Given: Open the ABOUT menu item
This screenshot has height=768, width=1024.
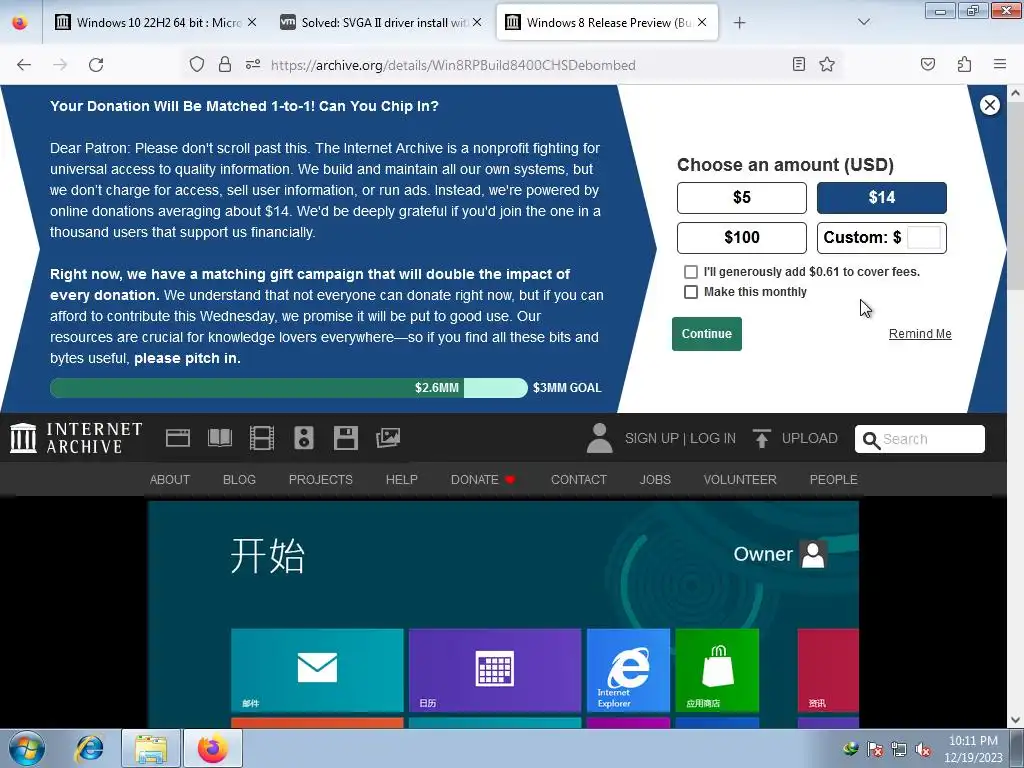Looking at the screenshot, I should (x=170, y=479).
